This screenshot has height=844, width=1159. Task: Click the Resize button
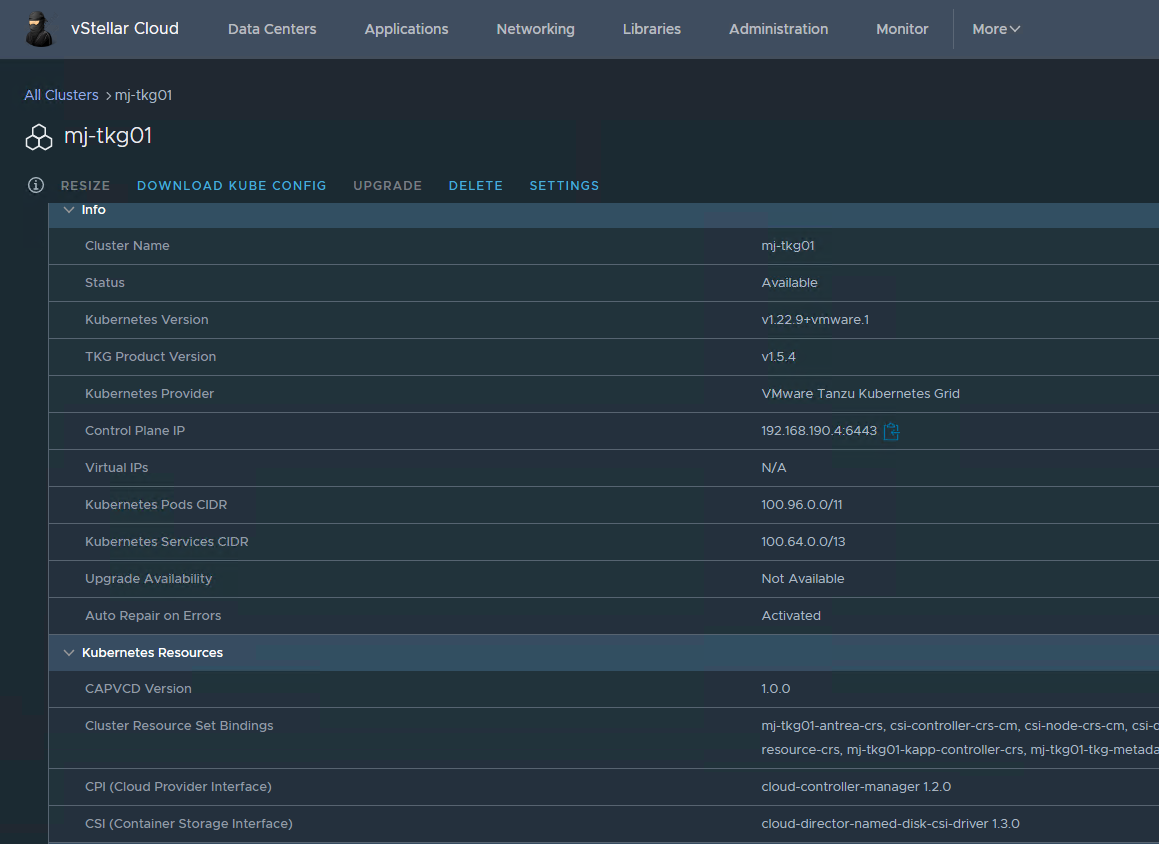click(x=85, y=186)
